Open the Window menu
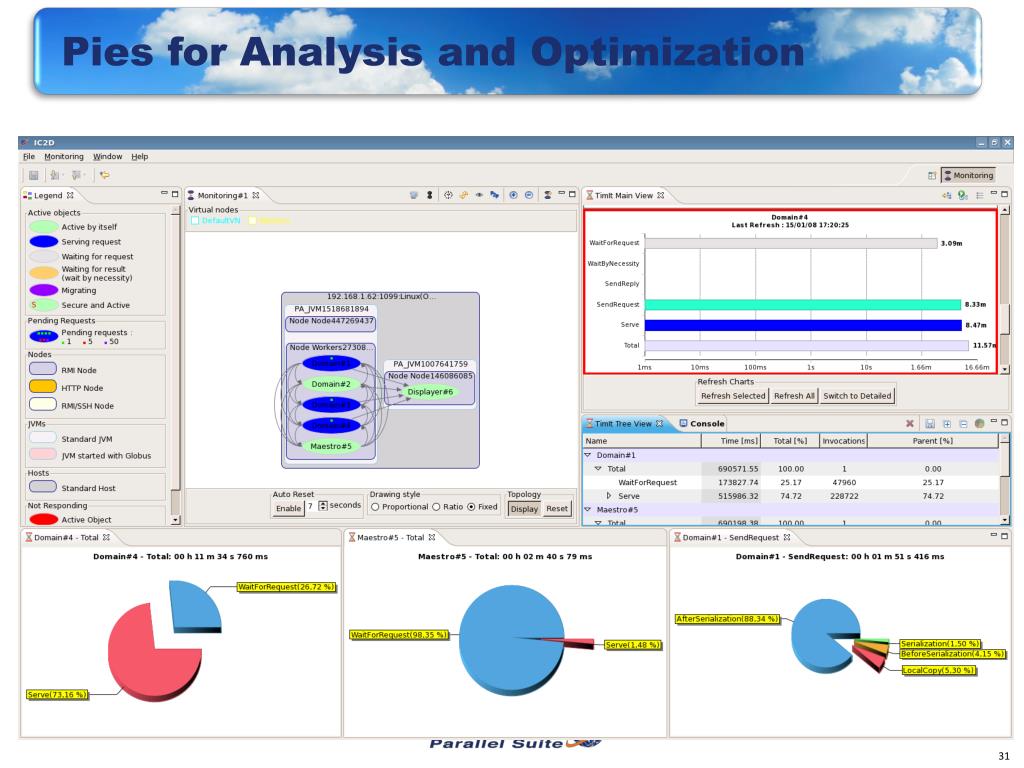Image resolution: width=1024 pixels, height=768 pixels. tap(107, 157)
